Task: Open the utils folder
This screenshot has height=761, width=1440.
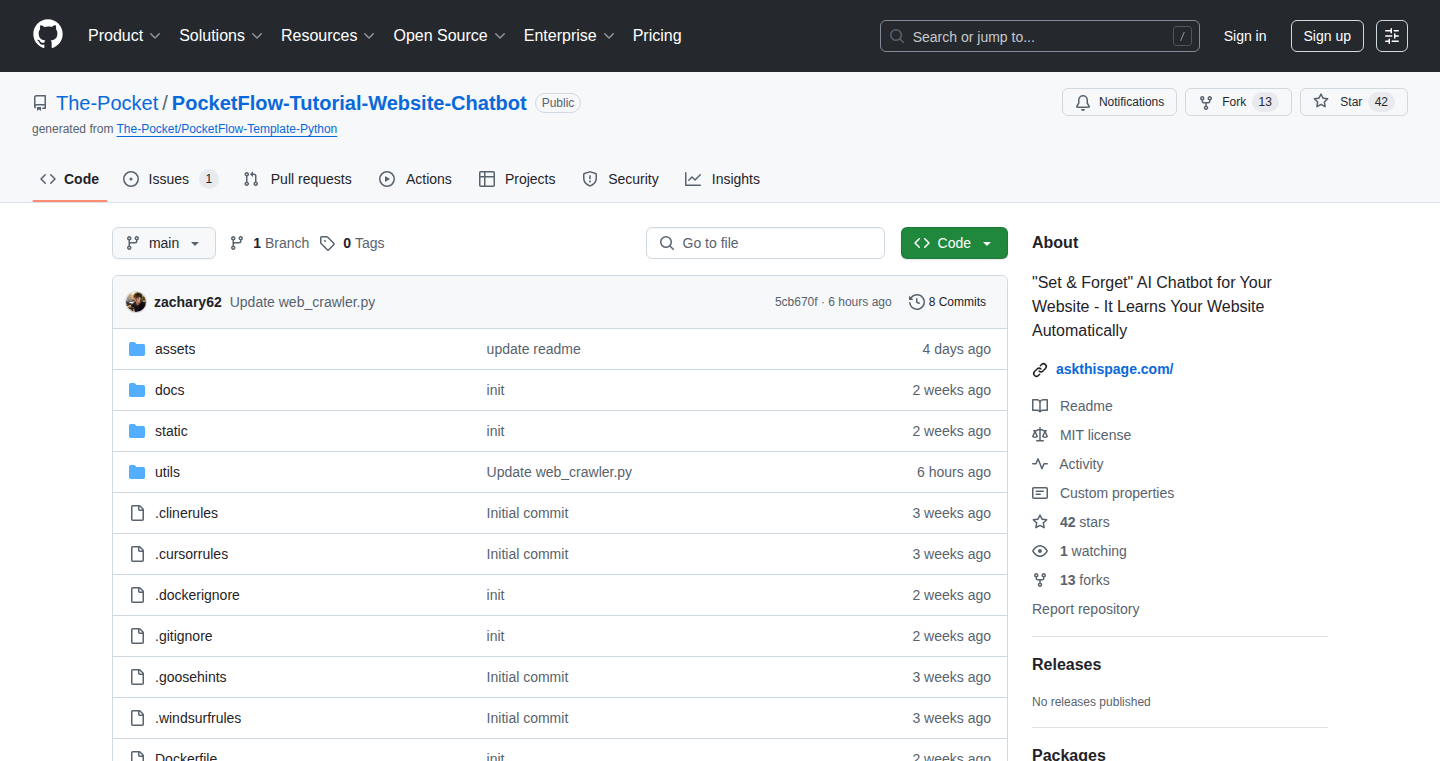Action: (x=167, y=472)
